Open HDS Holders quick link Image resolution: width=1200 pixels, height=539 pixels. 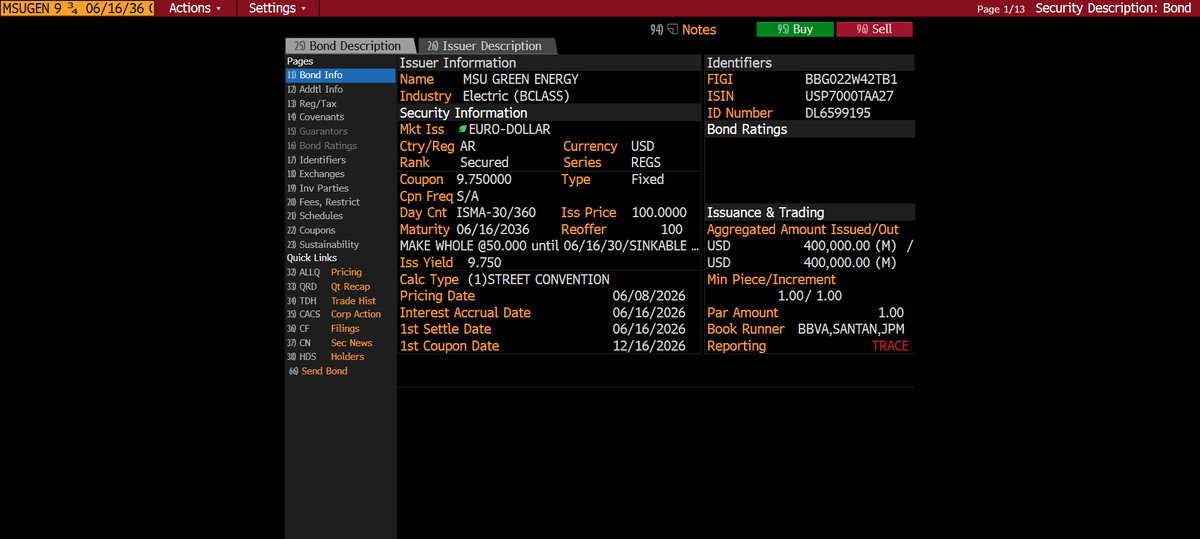click(x=326, y=356)
